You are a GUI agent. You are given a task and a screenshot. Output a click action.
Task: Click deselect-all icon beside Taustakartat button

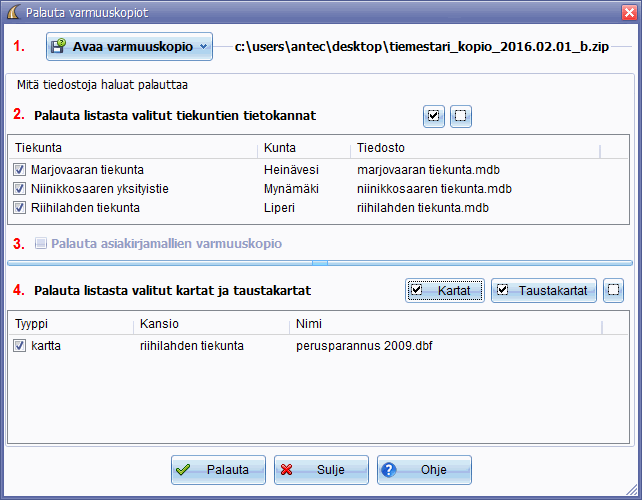point(614,290)
